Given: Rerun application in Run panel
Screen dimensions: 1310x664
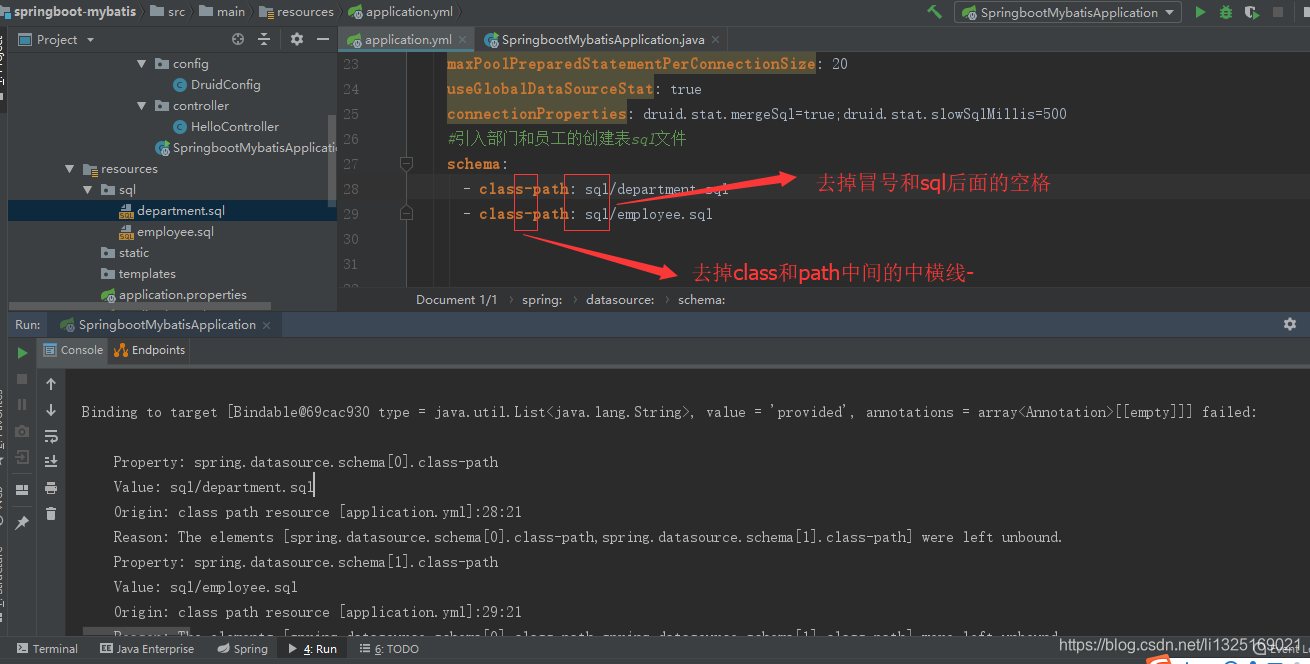Looking at the screenshot, I should click(x=22, y=352).
